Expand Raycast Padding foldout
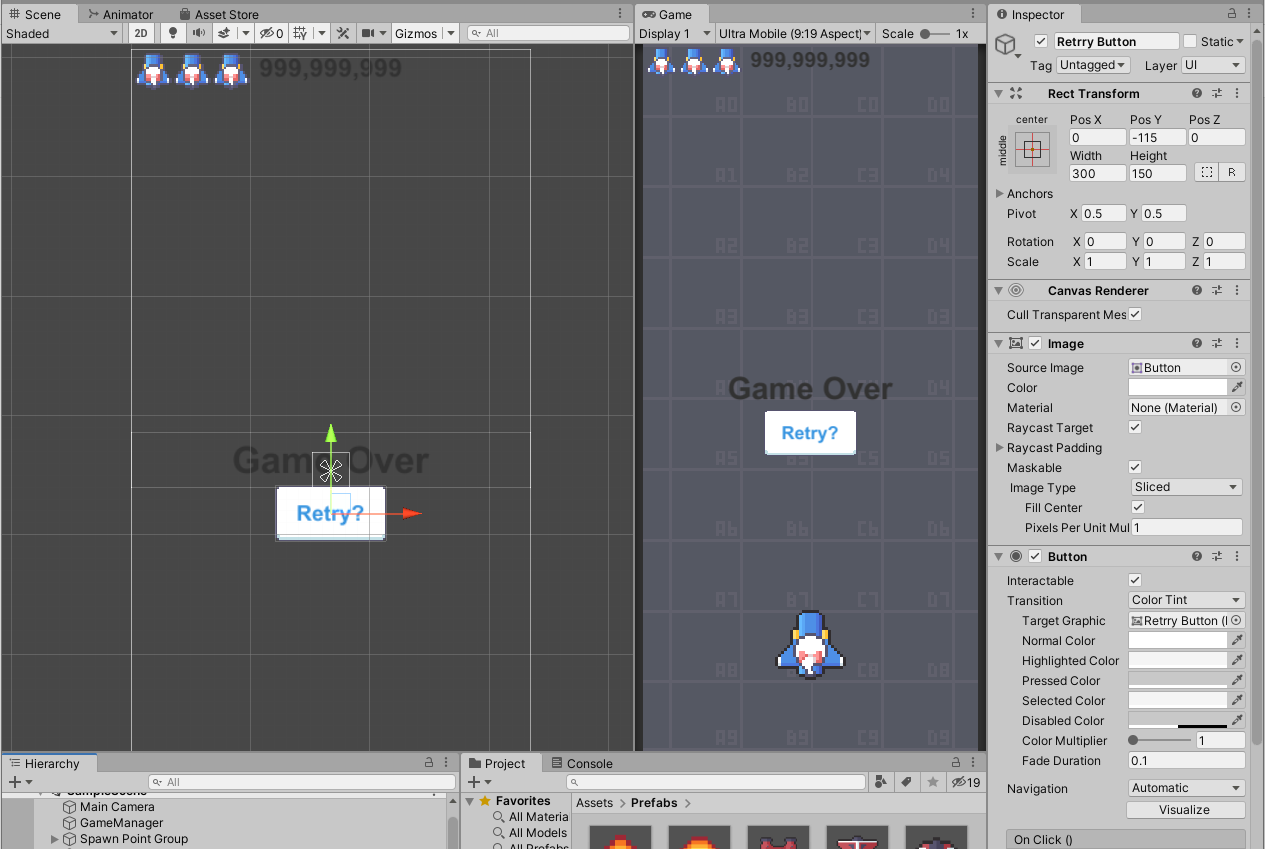This screenshot has width=1265, height=849. click(x=1000, y=448)
